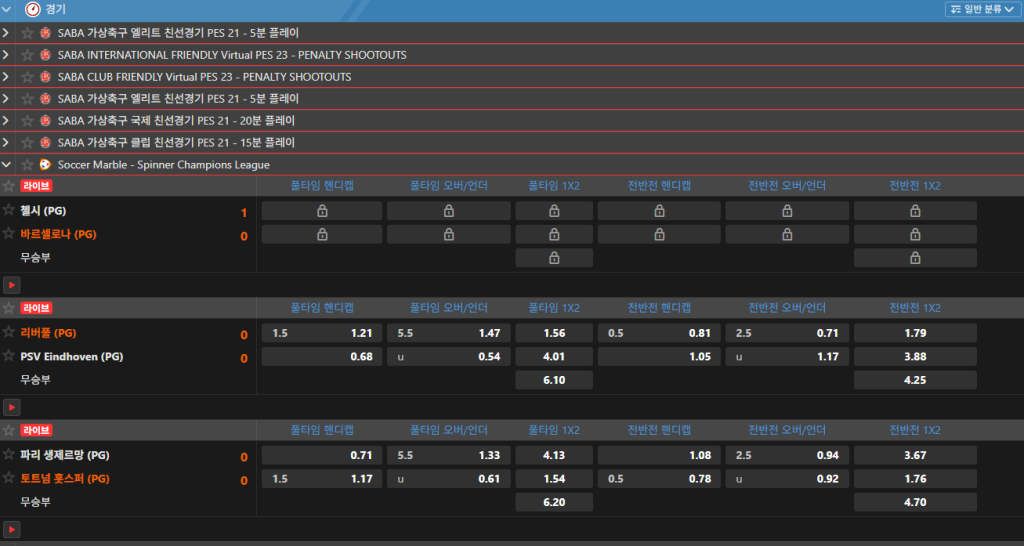Select PSV first-half under odds 1.17
The width and height of the screenshot is (1024, 546).
pyautogui.click(x=787, y=357)
